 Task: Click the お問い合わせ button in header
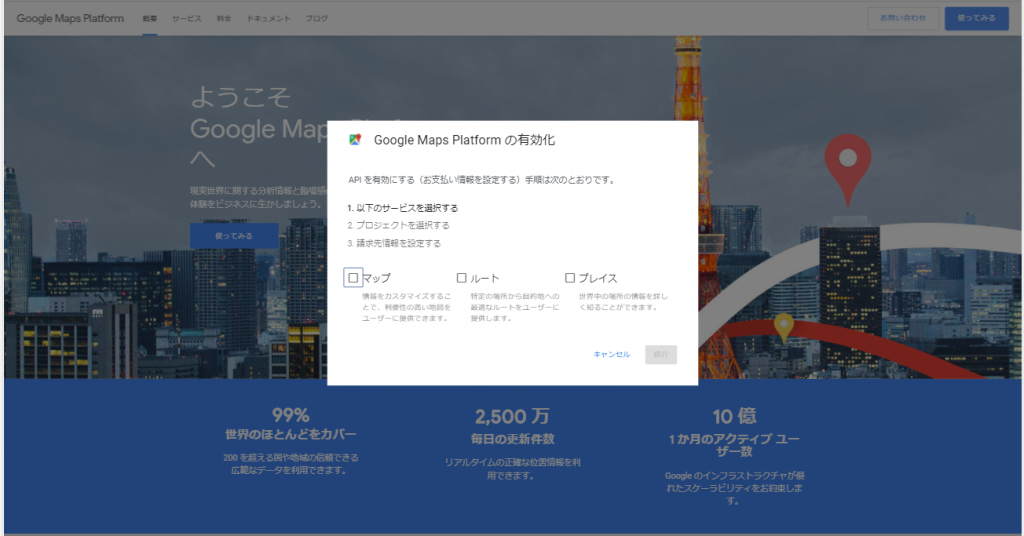point(903,18)
